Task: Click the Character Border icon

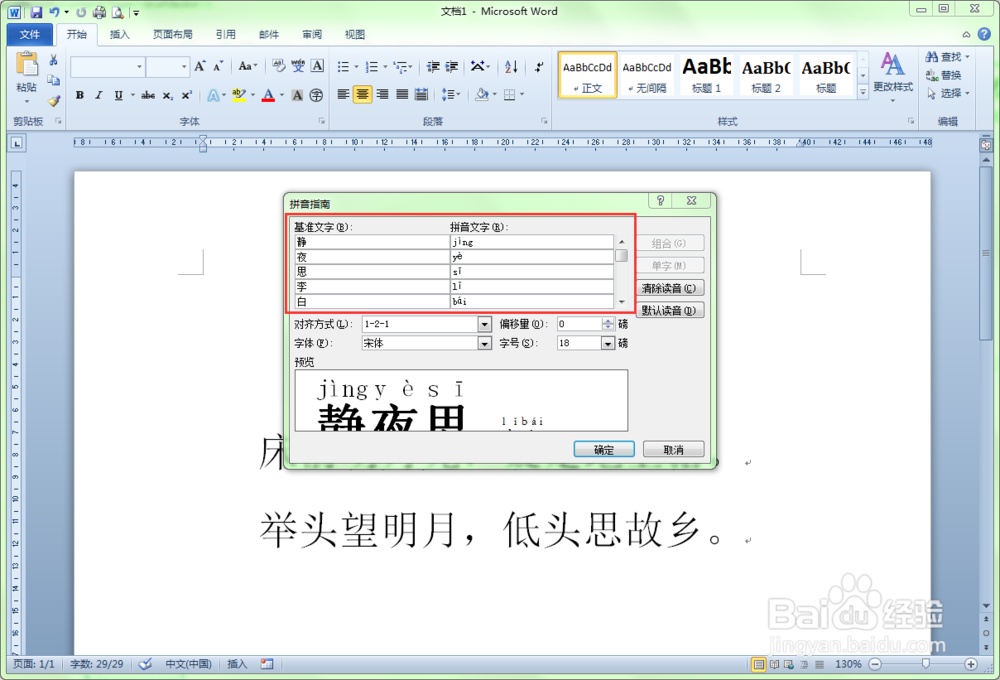Action: tap(317, 66)
